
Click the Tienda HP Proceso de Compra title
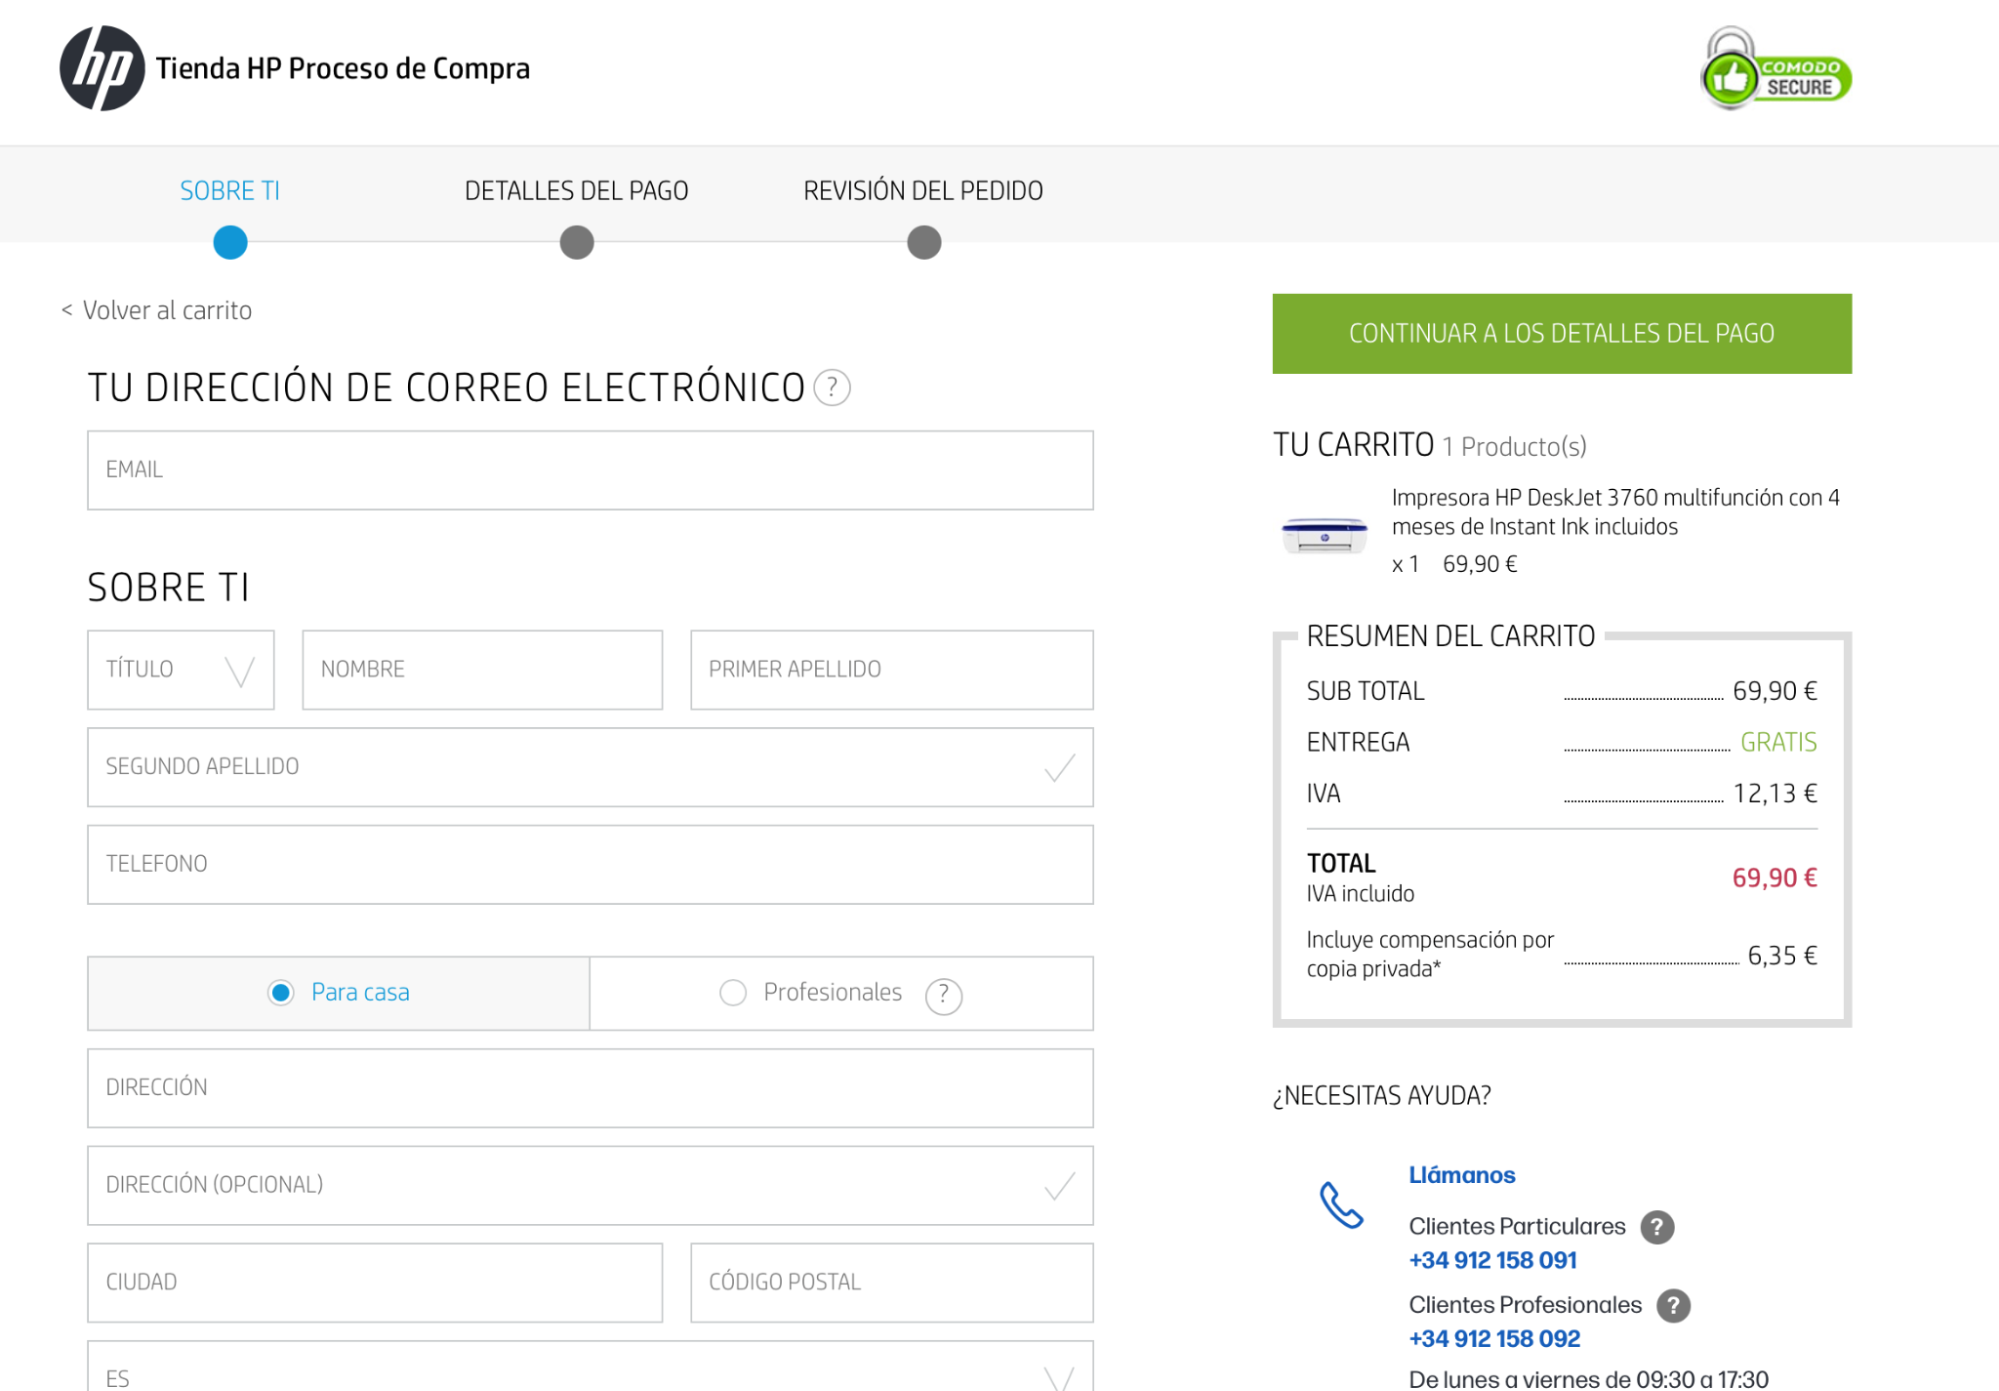point(343,68)
